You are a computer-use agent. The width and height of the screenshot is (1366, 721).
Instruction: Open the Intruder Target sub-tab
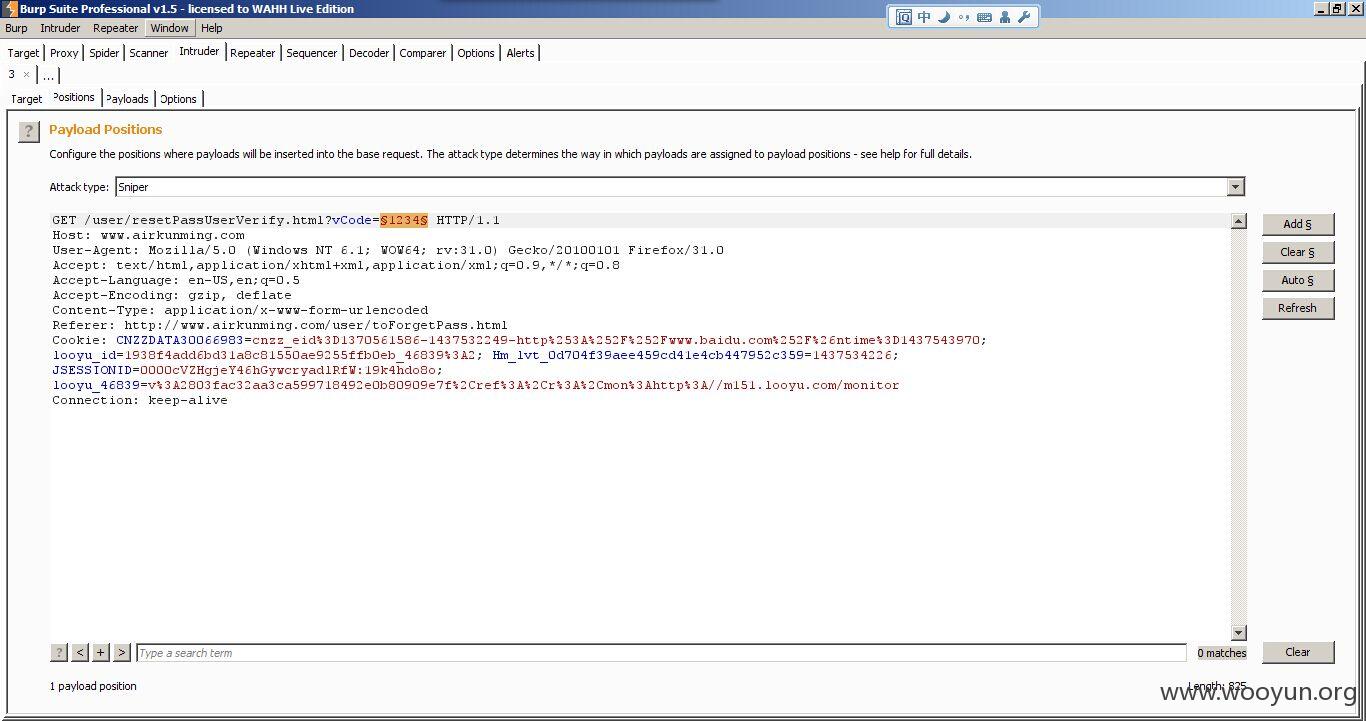tap(26, 99)
